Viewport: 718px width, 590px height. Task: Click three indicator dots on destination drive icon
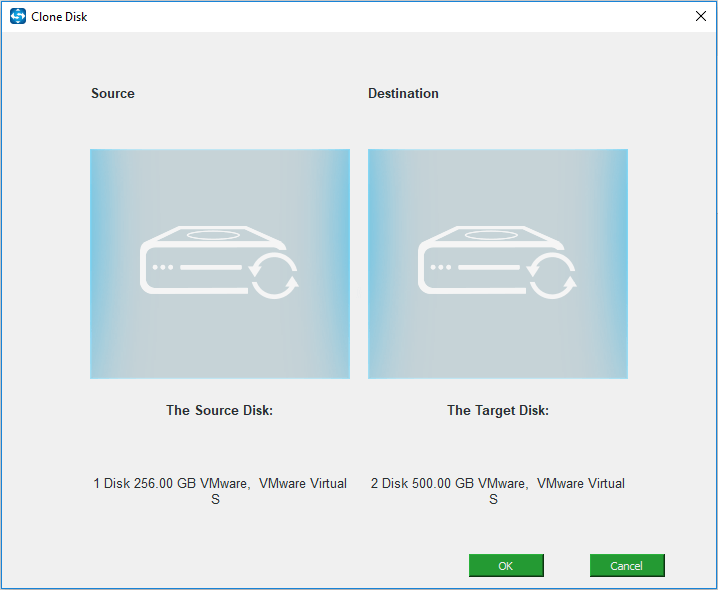(x=438, y=268)
